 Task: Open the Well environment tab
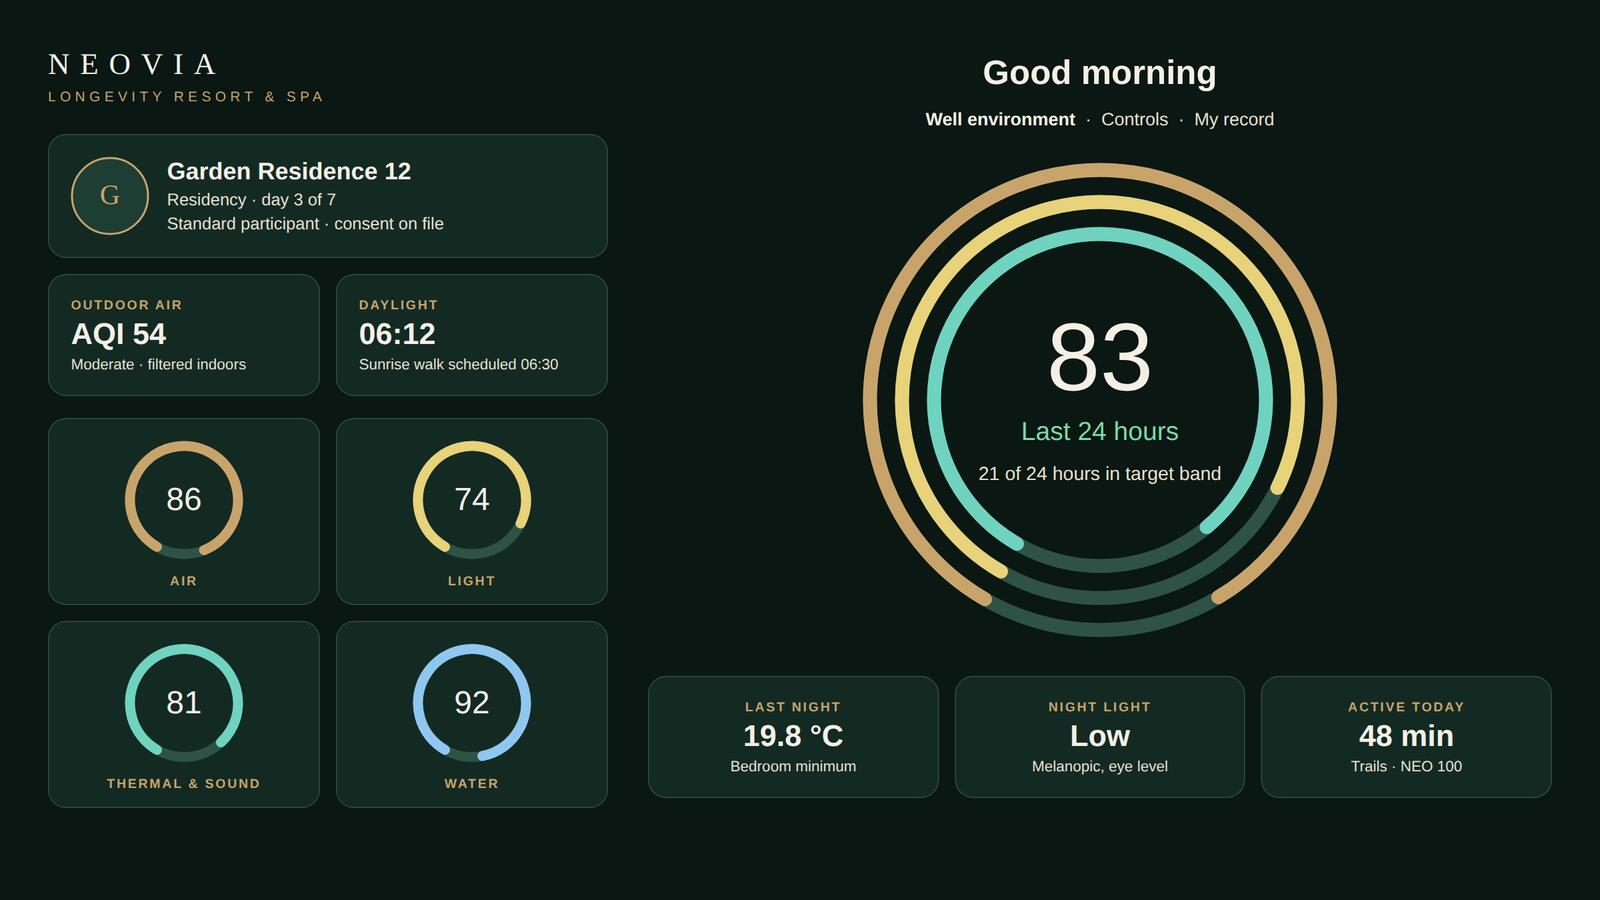(x=1000, y=119)
